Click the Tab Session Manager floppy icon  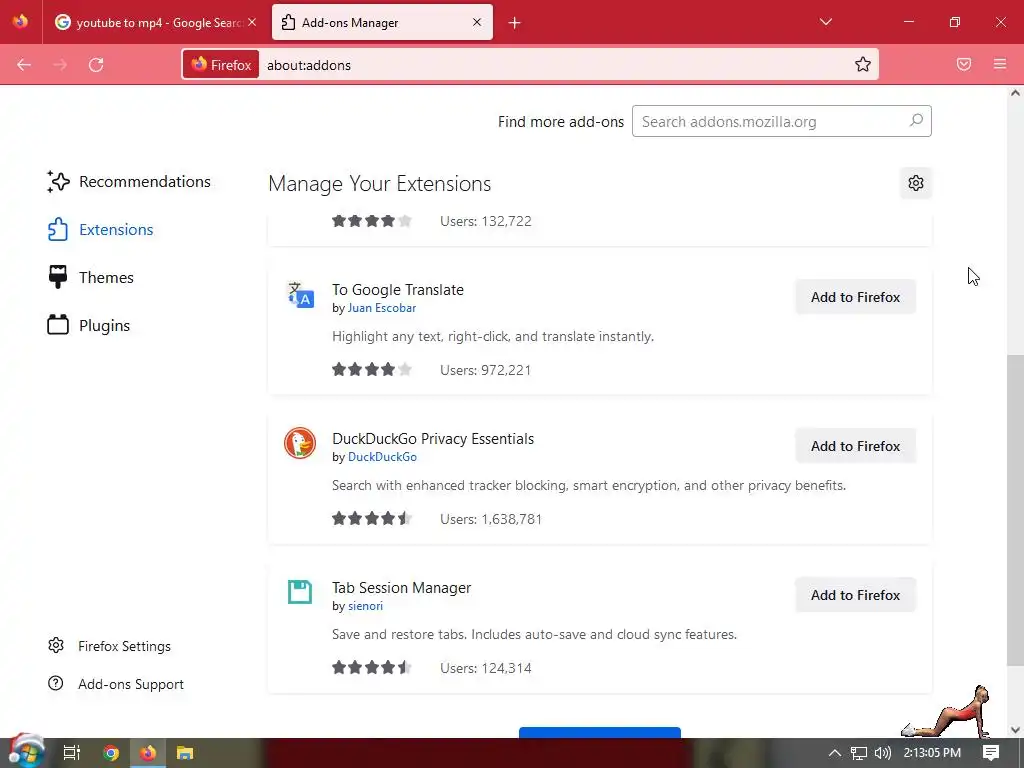point(300,592)
